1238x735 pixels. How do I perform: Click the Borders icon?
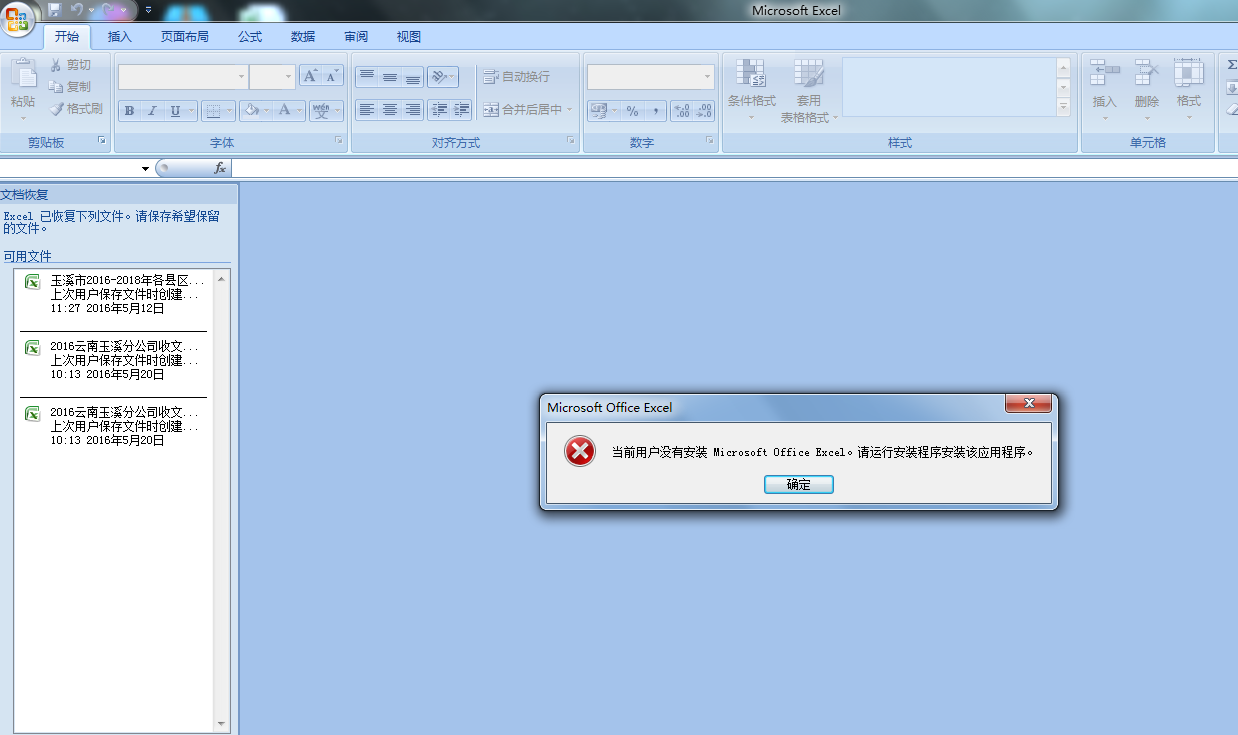point(213,111)
